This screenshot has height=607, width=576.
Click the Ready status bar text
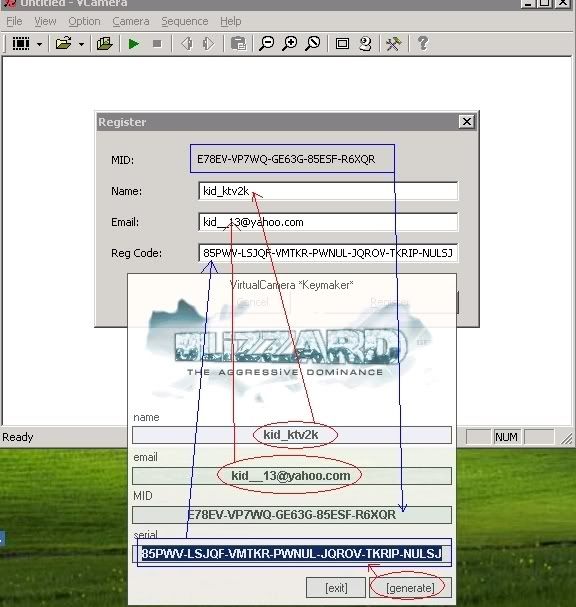click(x=17, y=437)
